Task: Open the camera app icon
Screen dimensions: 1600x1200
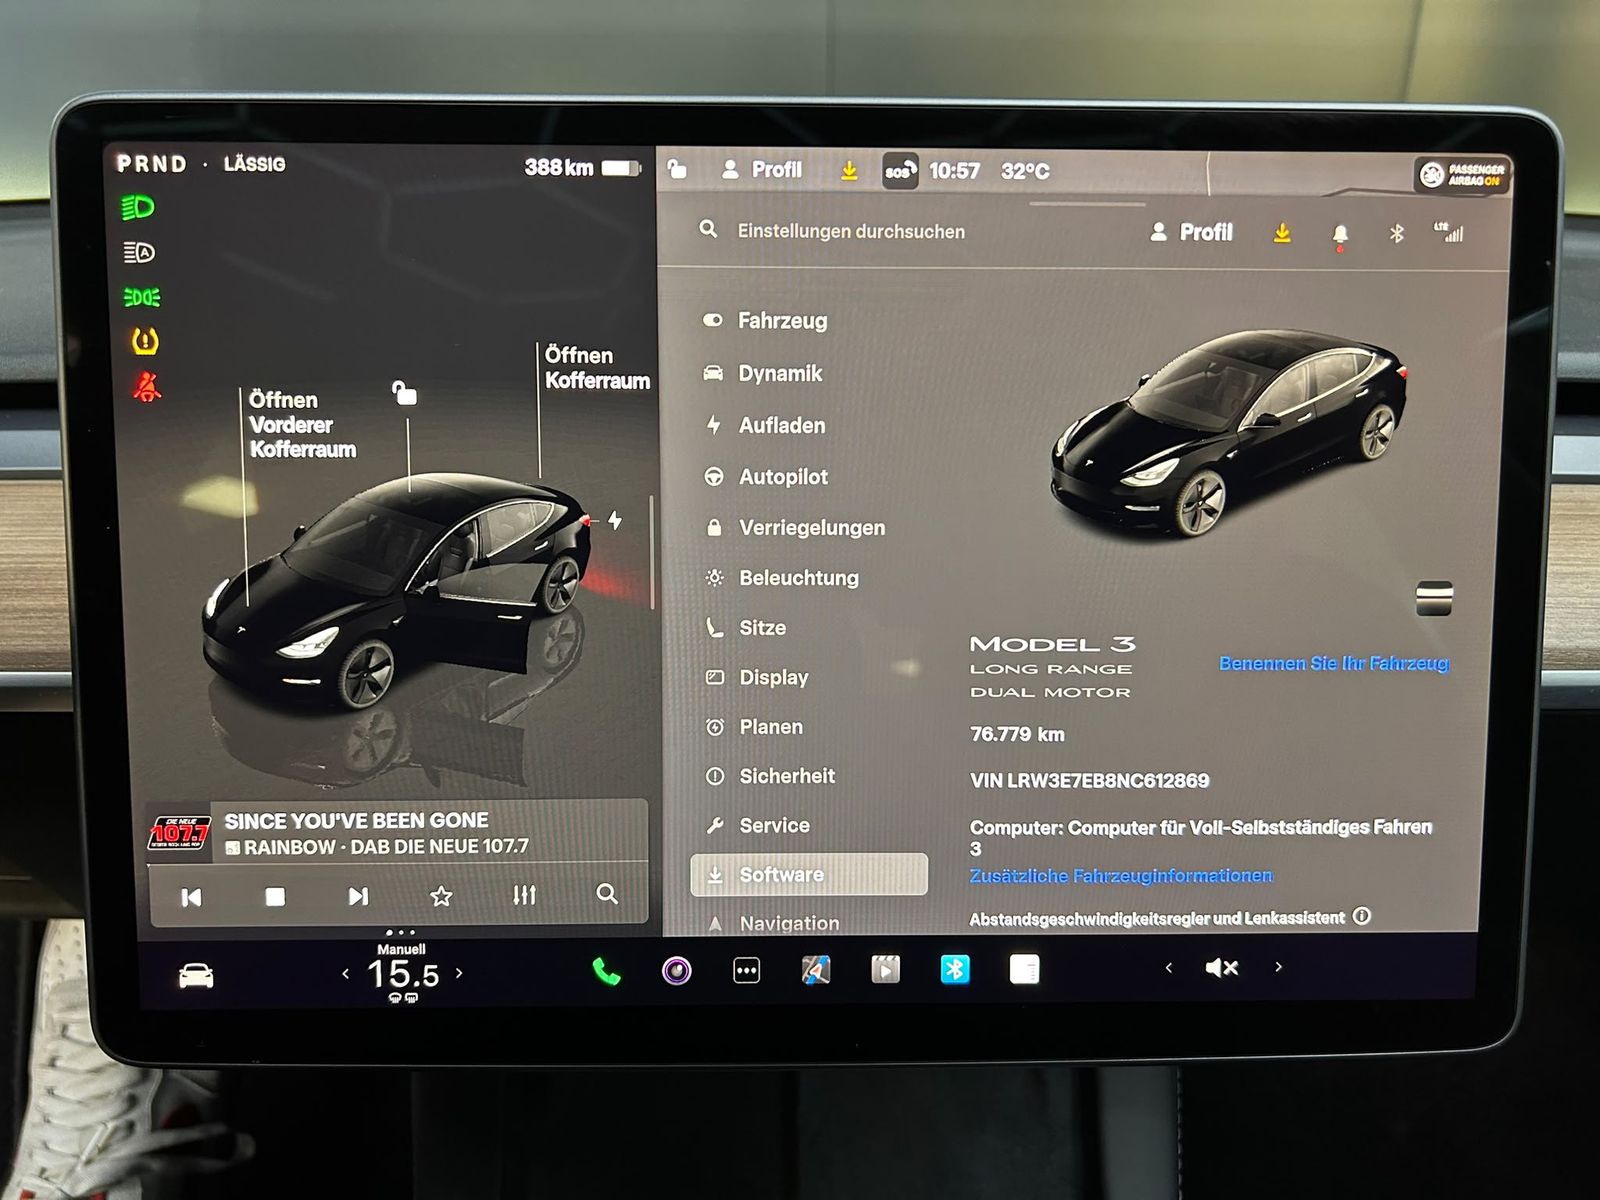Action: pyautogui.click(x=677, y=970)
